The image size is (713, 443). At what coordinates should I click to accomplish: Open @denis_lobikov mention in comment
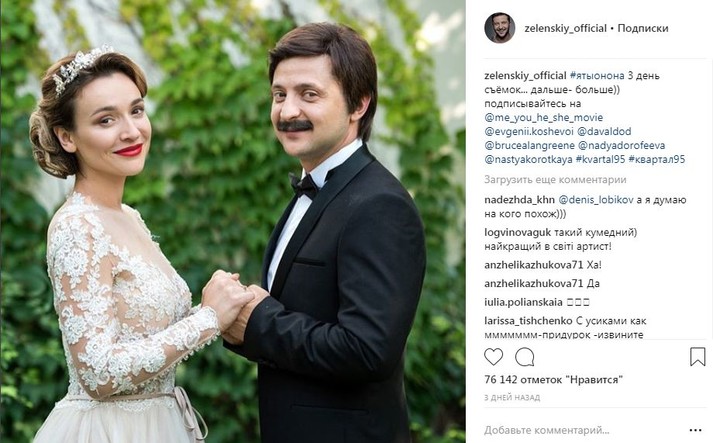pos(596,200)
